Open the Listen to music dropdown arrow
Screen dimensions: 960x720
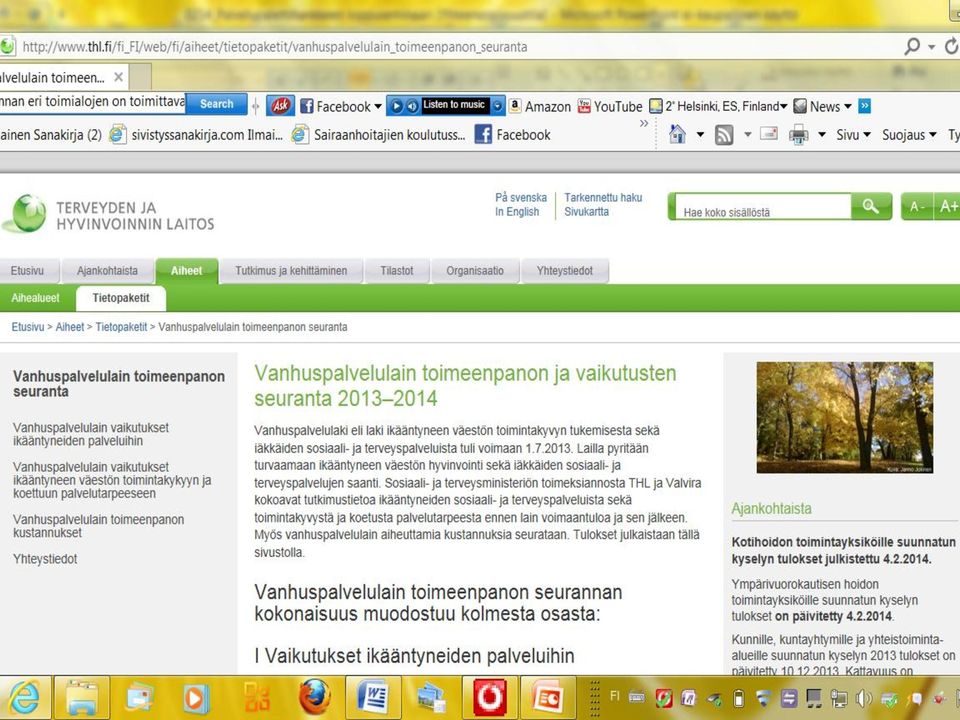pyautogui.click(x=498, y=106)
